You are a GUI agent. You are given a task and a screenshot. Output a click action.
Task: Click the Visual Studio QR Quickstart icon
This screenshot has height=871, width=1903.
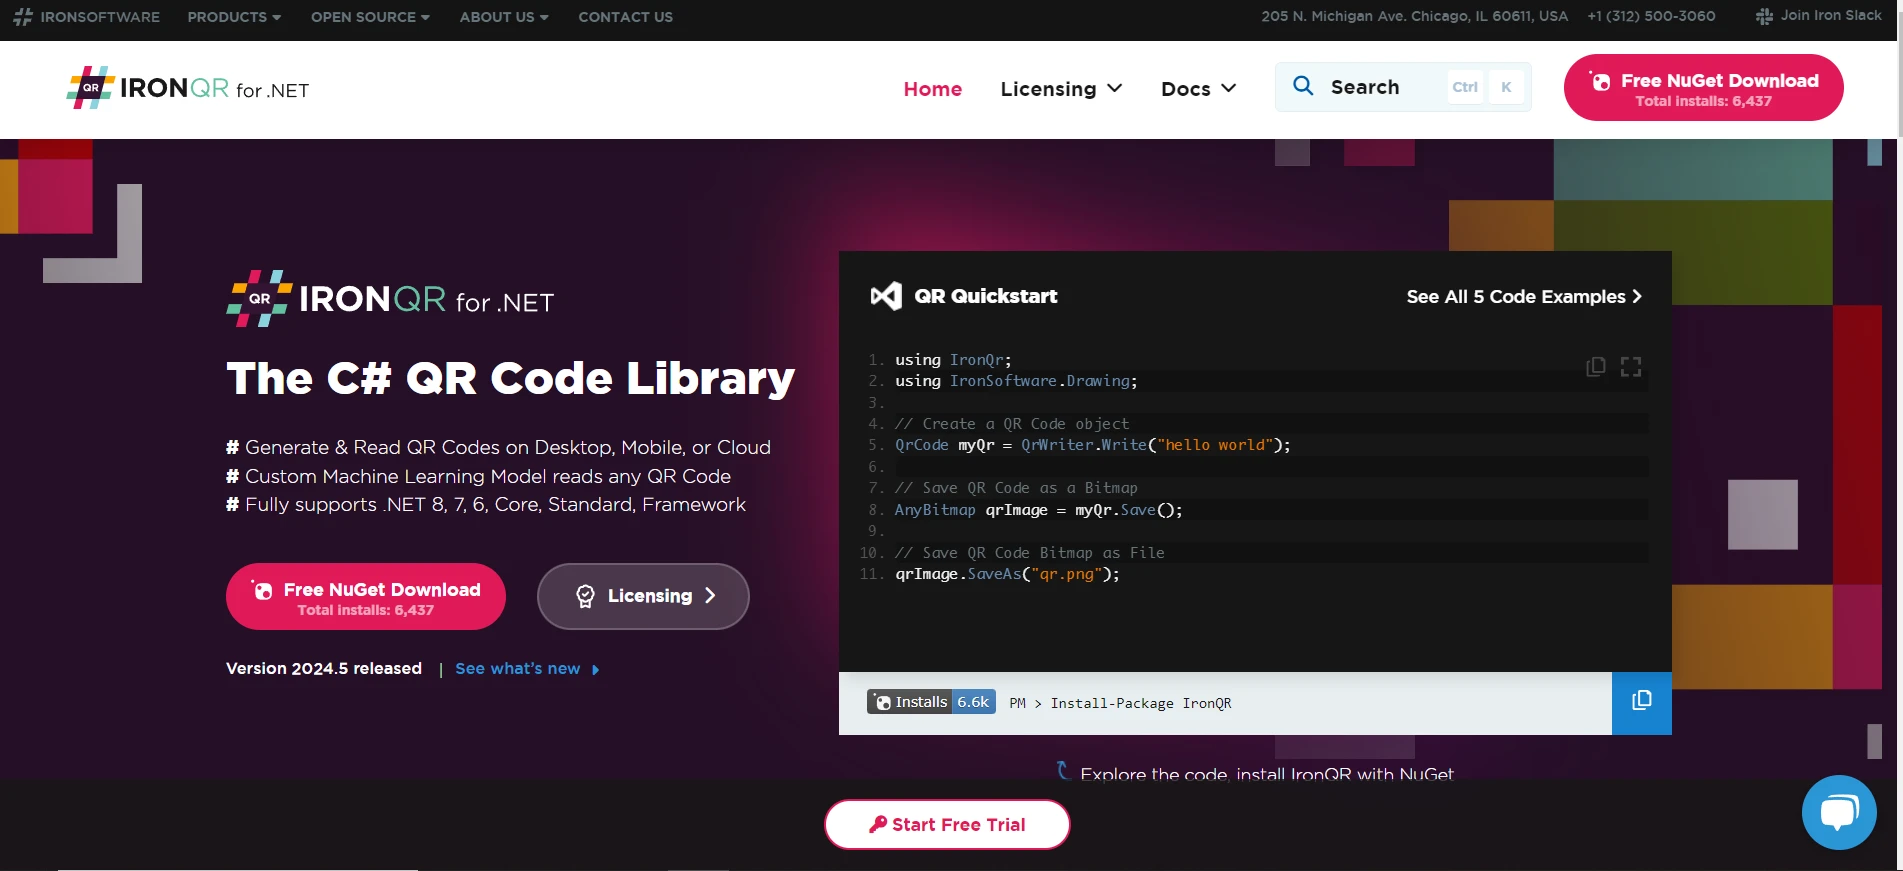click(x=886, y=296)
